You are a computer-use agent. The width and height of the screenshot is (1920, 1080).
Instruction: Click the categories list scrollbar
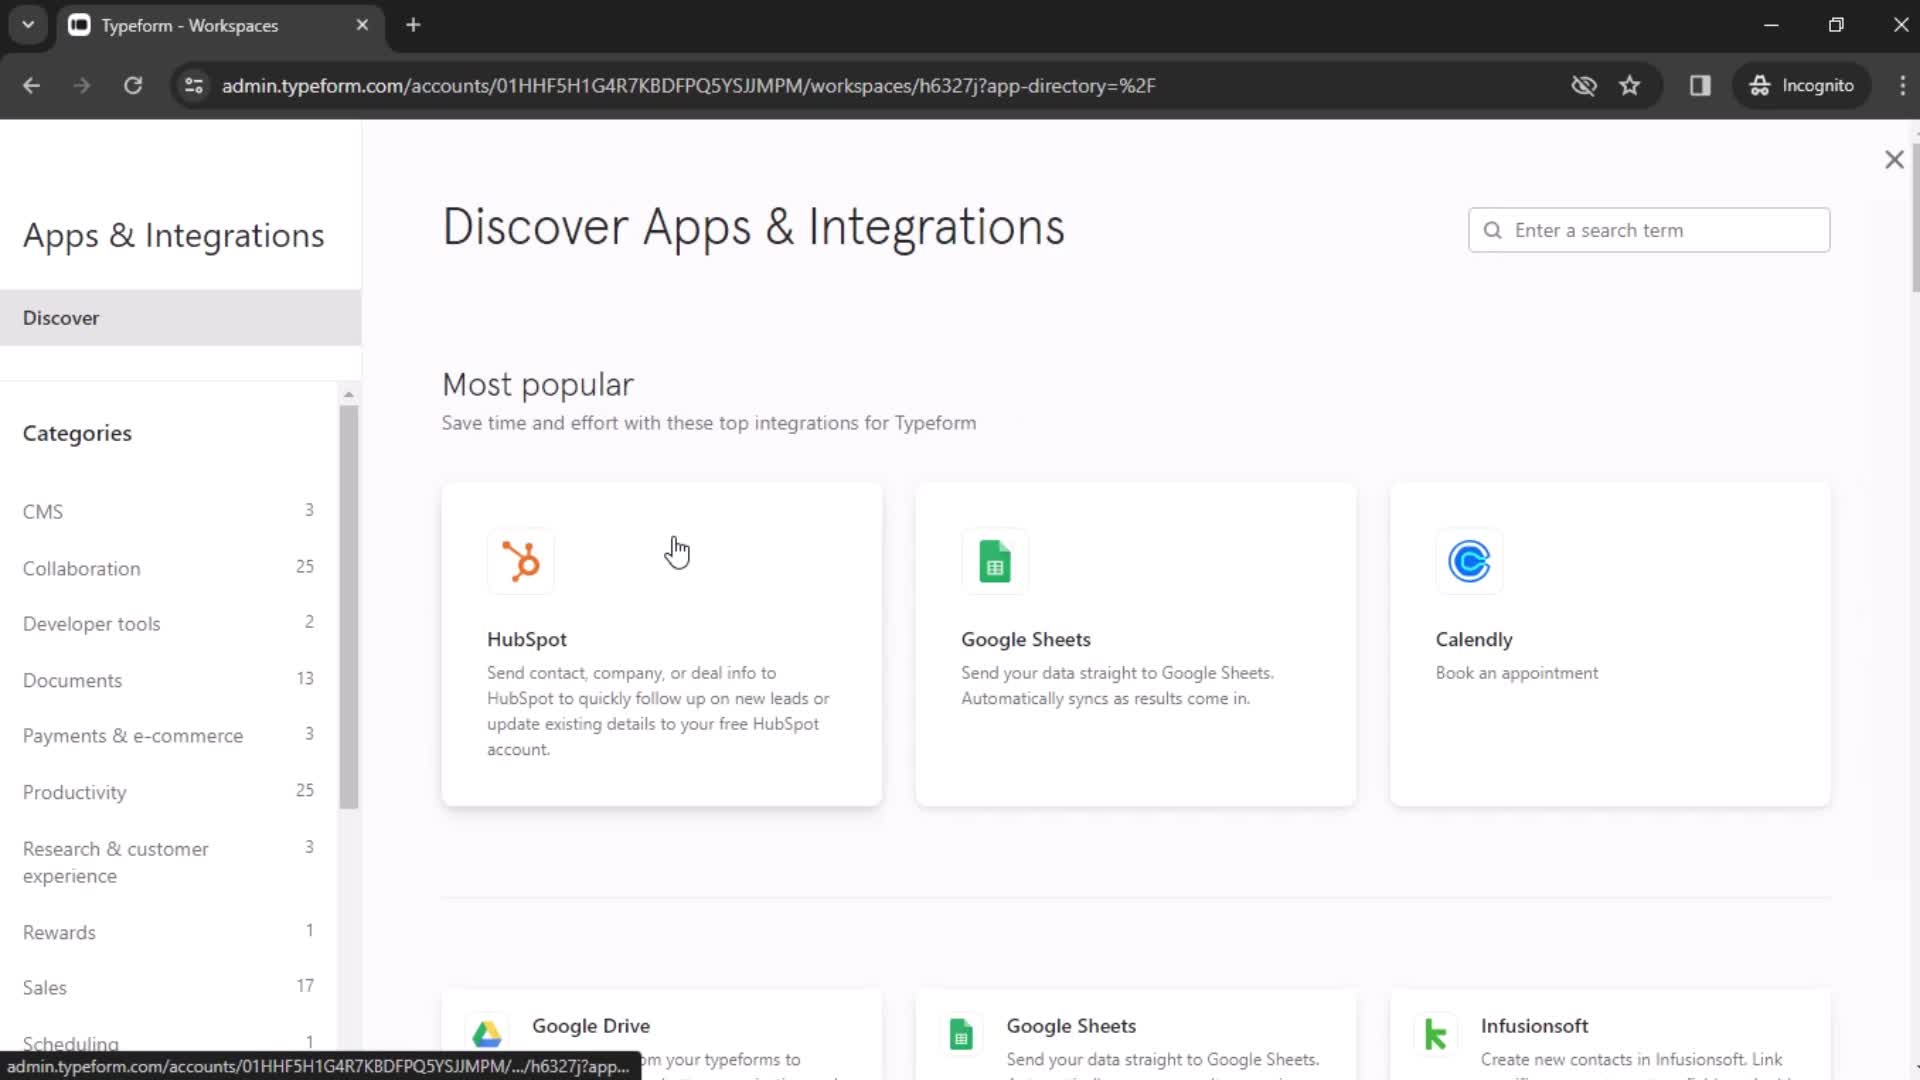pos(348,606)
